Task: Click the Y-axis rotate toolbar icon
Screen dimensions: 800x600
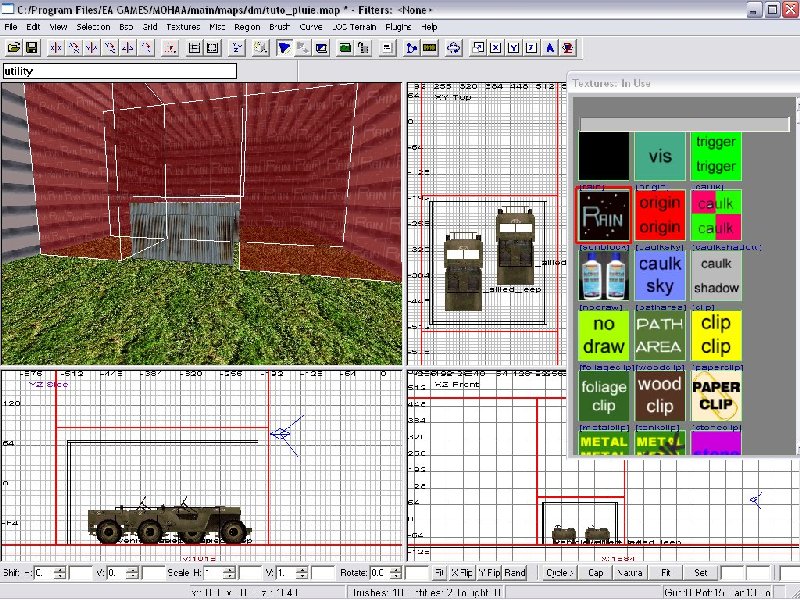Action: pos(110,48)
